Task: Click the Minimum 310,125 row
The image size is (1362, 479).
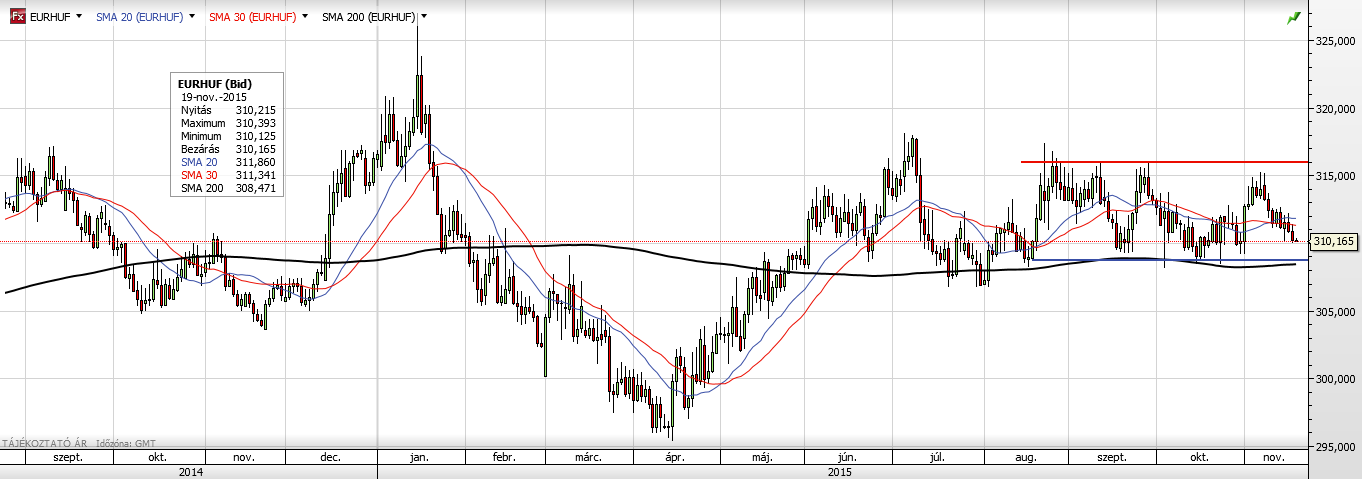Action: [x=228, y=135]
